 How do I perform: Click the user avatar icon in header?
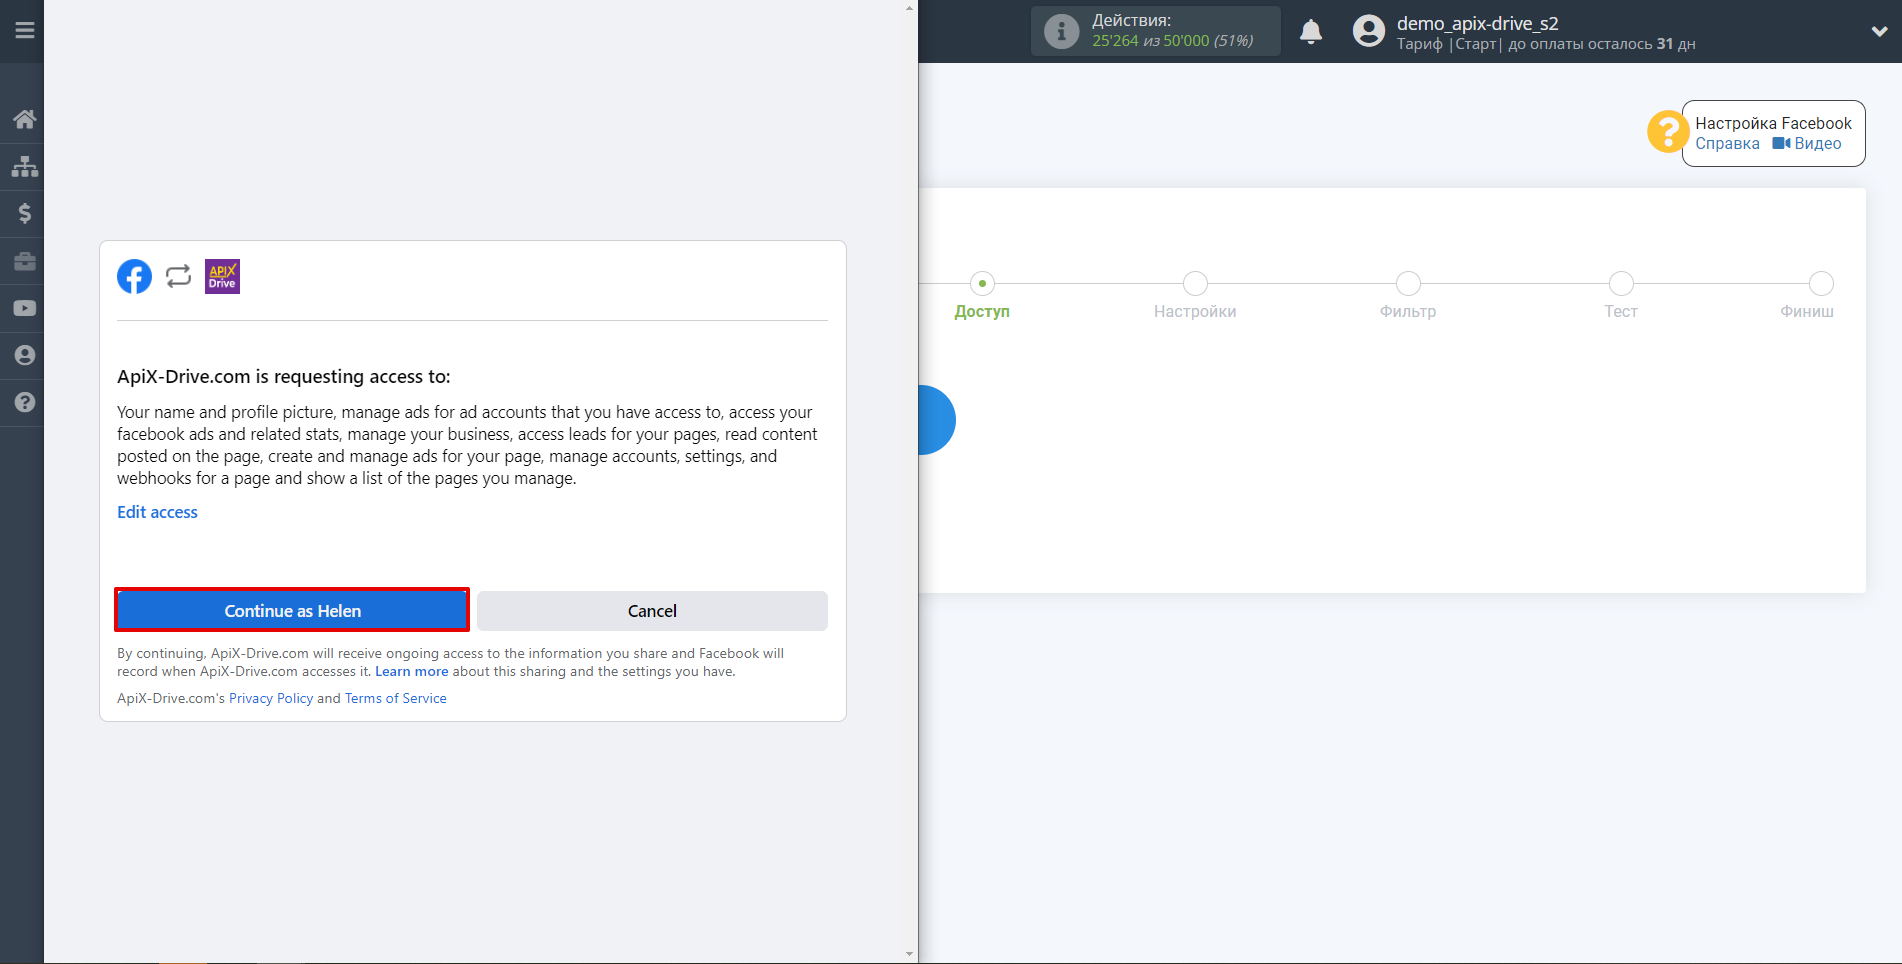point(1368,31)
